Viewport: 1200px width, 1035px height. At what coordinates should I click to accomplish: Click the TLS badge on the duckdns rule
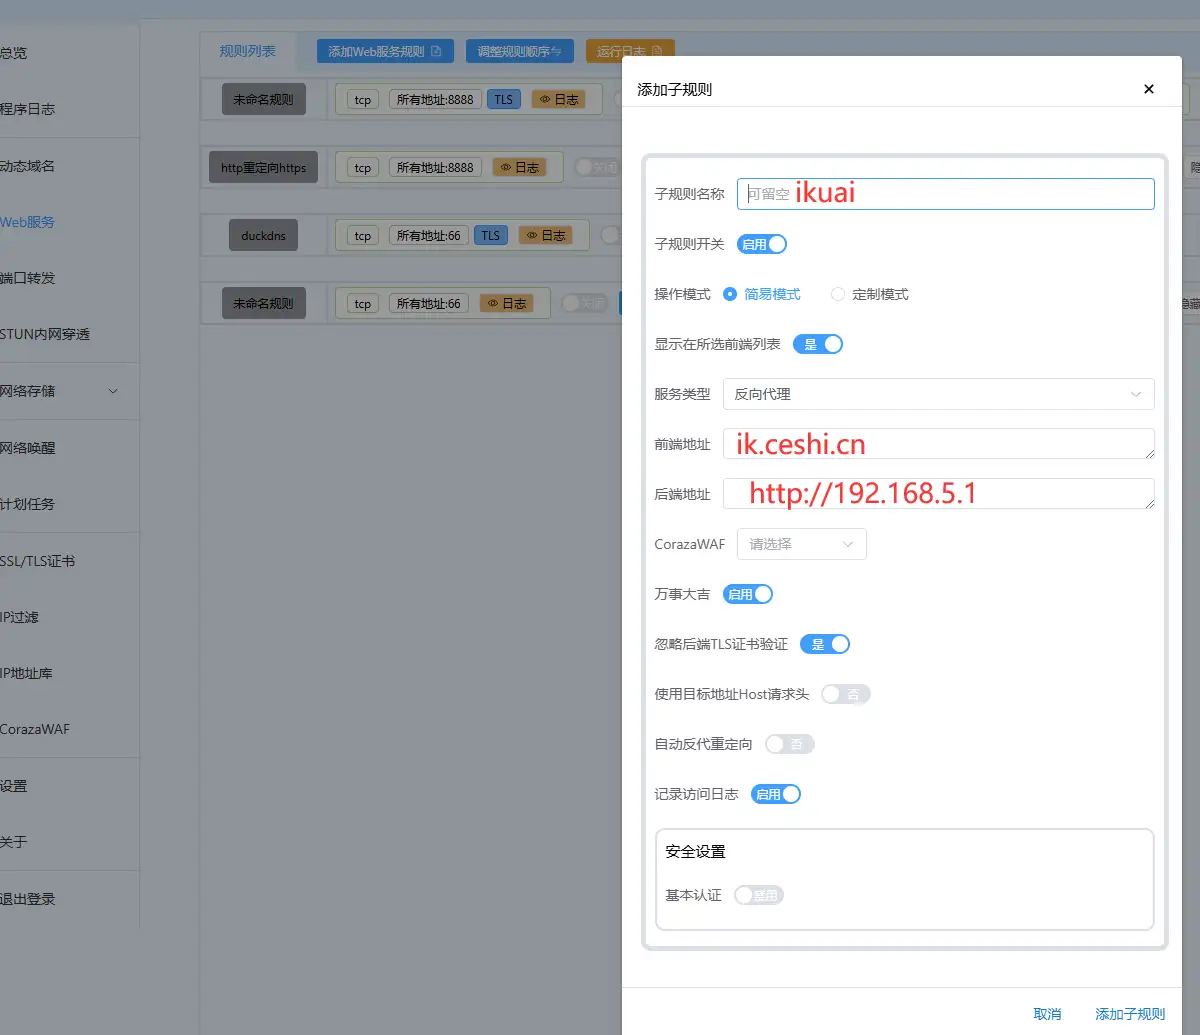coord(490,235)
